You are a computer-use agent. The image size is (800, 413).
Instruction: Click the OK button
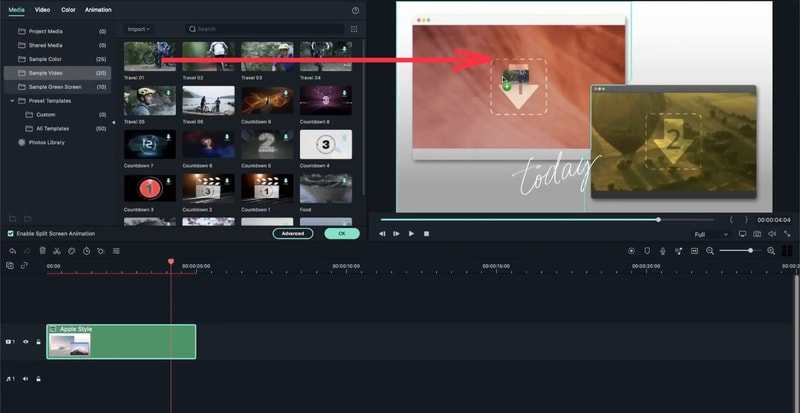tap(342, 233)
